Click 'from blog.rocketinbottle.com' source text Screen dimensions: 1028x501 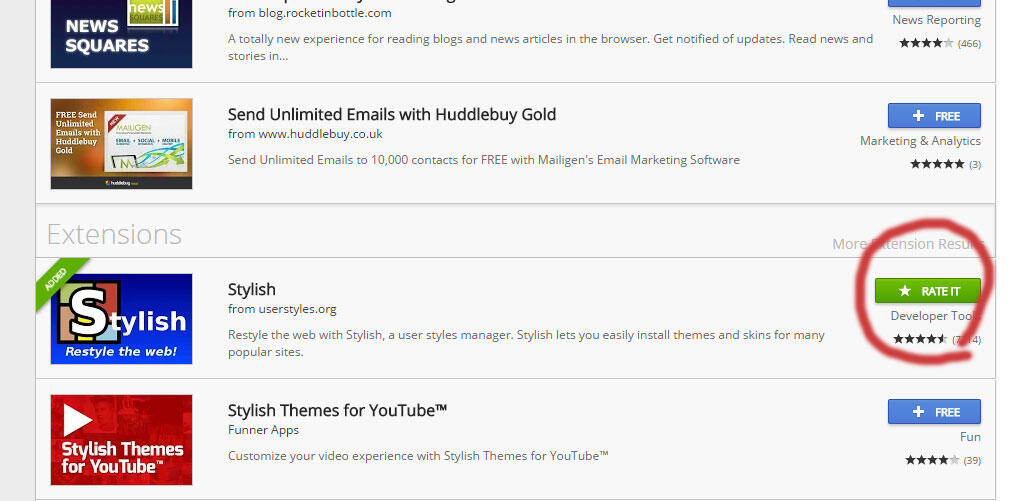point(309,13)
